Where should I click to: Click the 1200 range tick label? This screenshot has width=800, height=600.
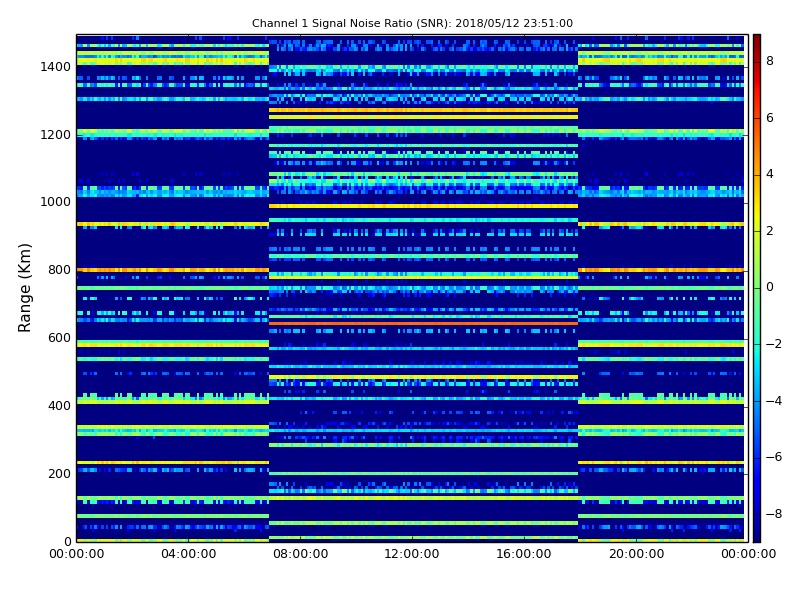click(x=56, y=135)
